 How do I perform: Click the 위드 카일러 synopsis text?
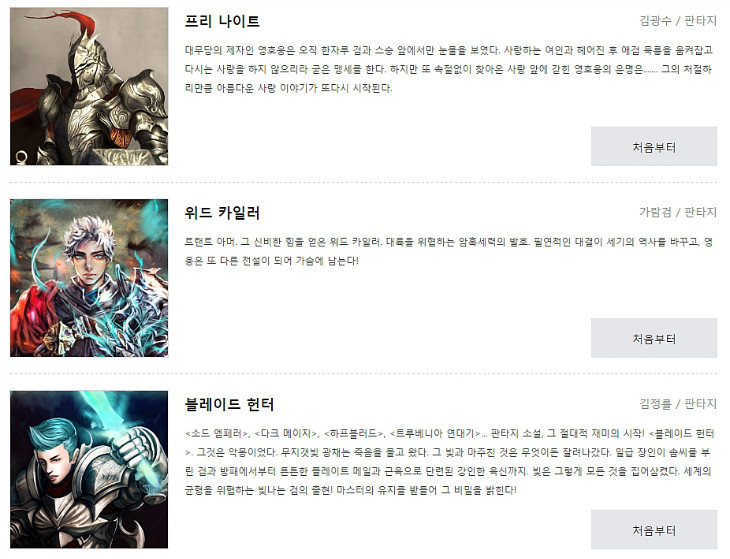click(x=449, y=251)
